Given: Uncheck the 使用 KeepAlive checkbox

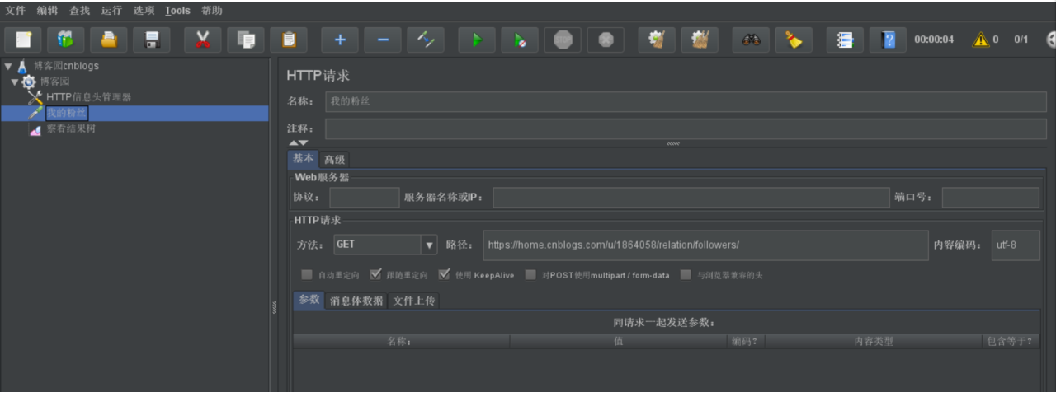Looking at the screenshot, I should click(444, 275).
